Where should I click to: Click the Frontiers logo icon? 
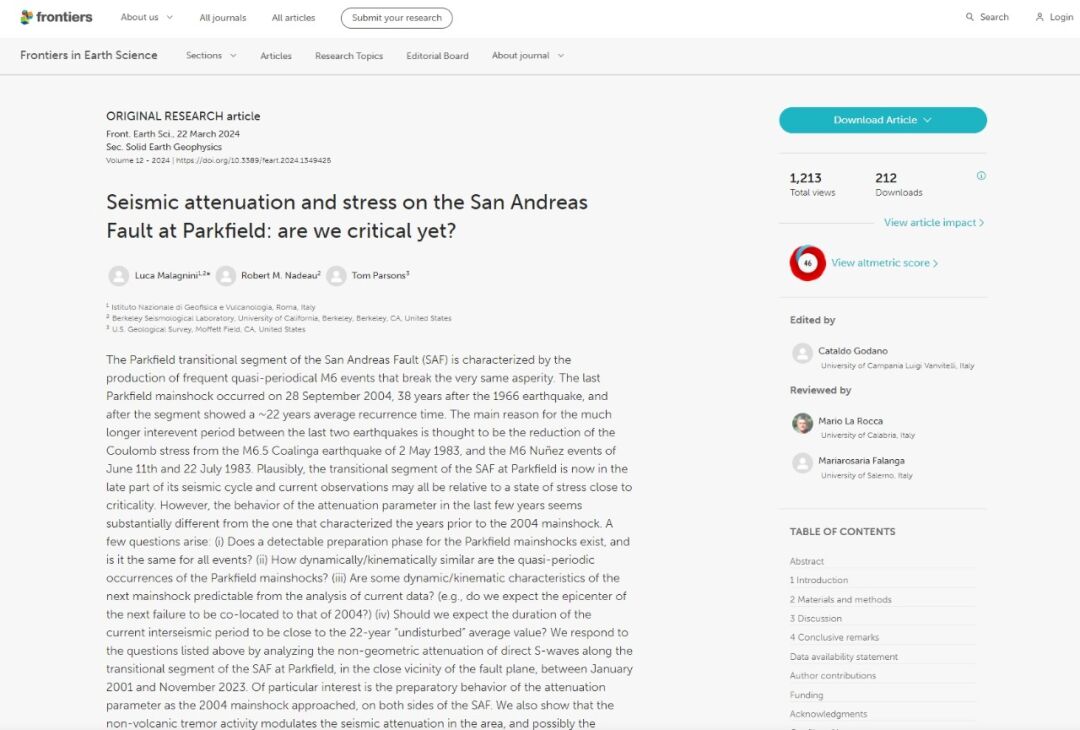(x=26, y=17)
